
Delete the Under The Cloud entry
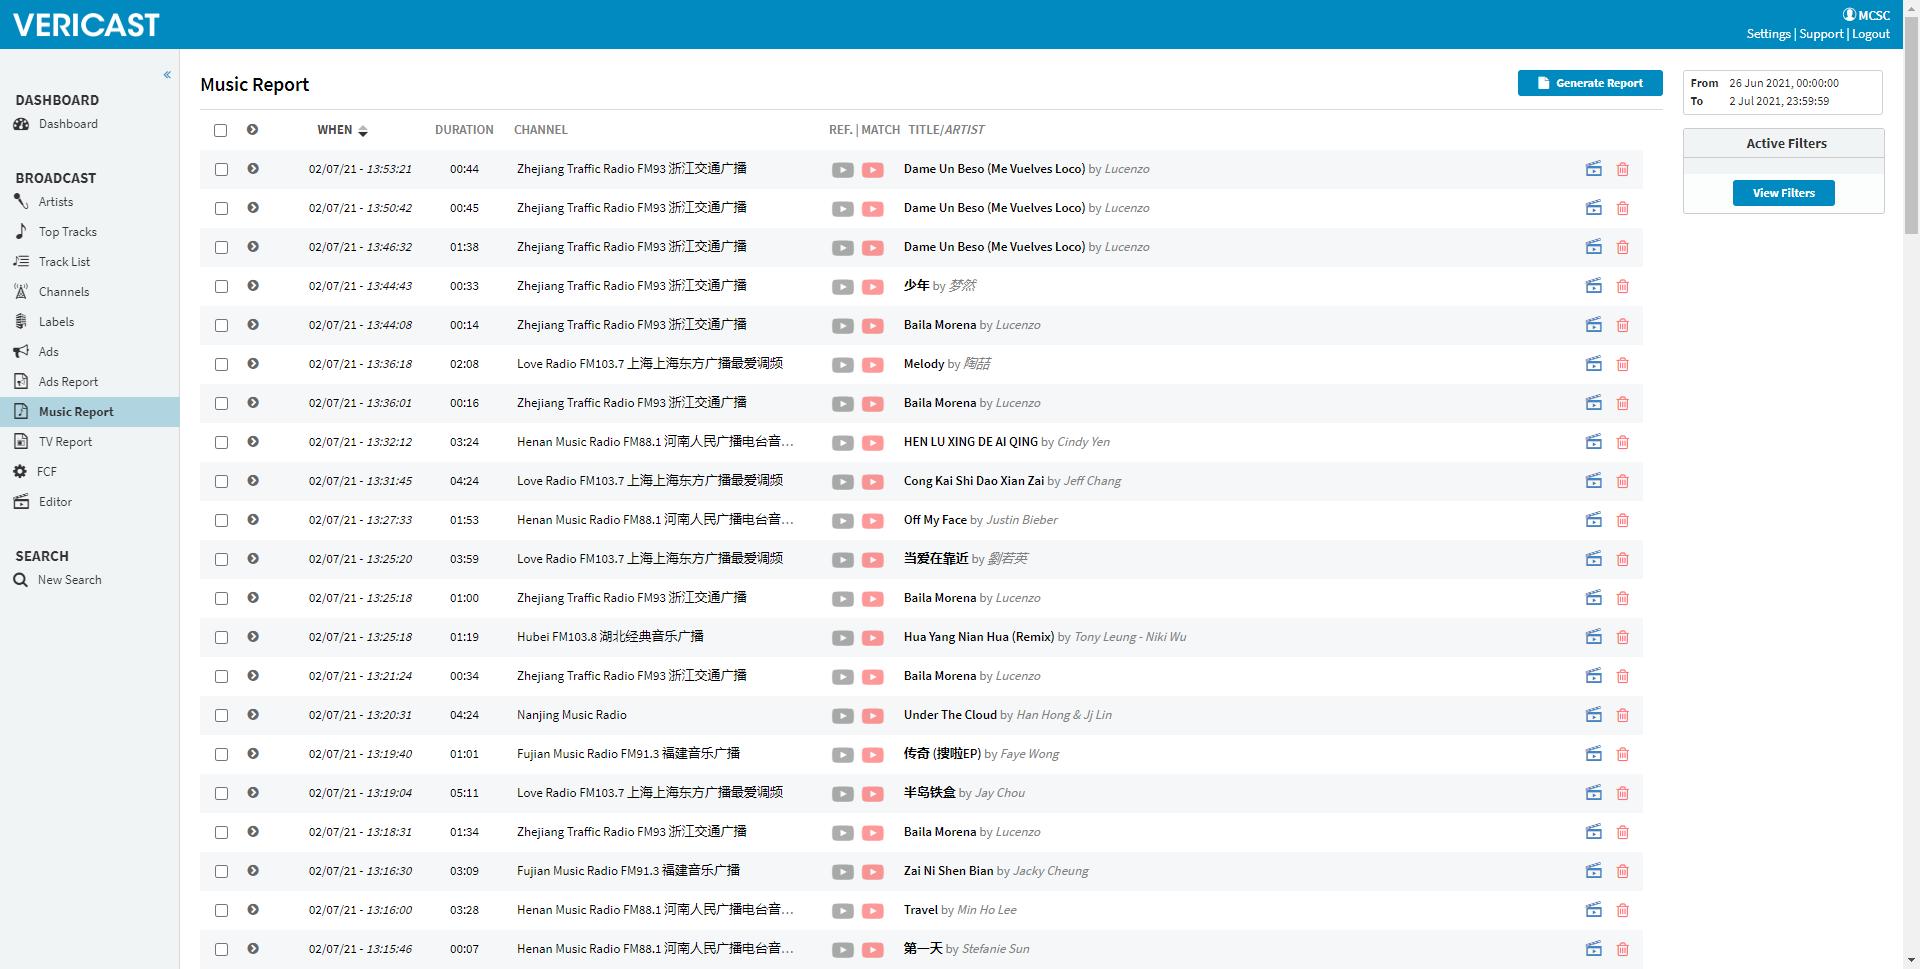[x=1623, y=715]
